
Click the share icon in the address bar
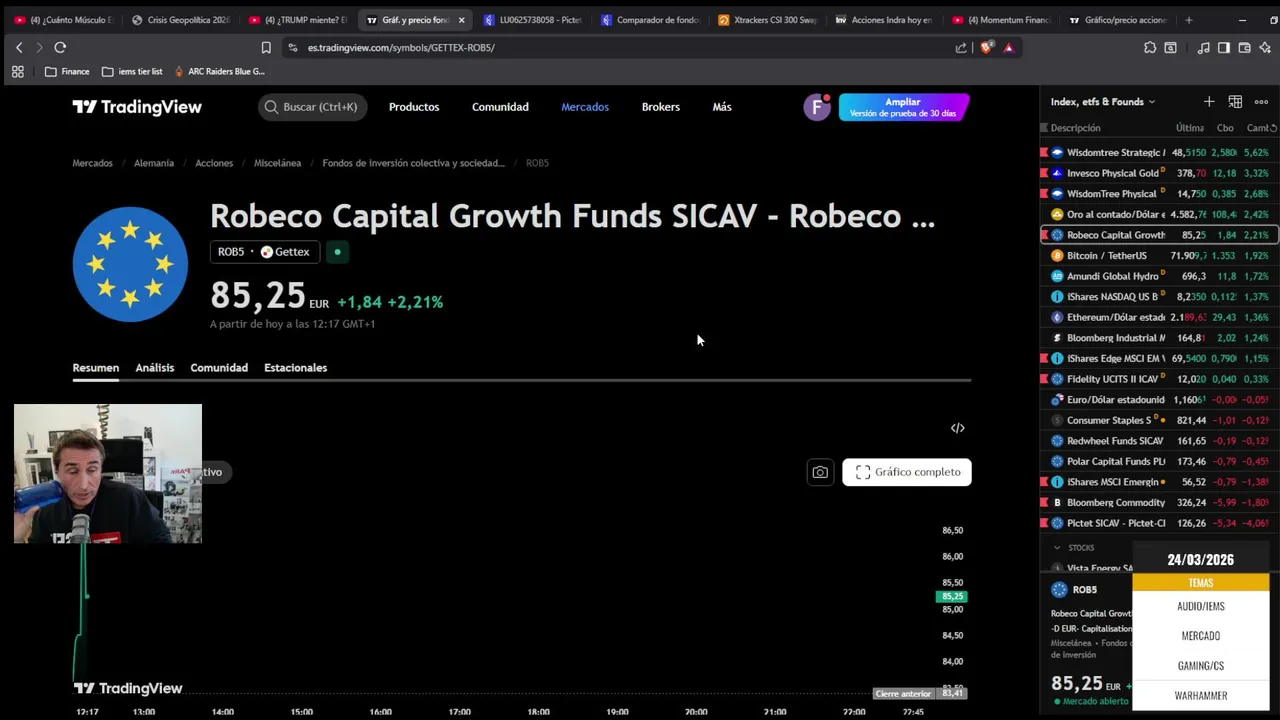961,47
